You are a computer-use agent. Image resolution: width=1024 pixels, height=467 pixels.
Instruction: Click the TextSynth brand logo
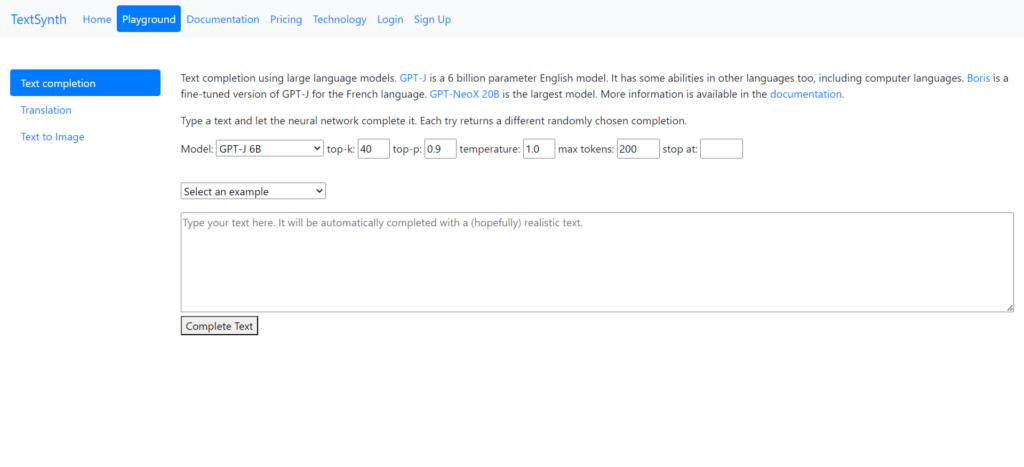(38, 19)
